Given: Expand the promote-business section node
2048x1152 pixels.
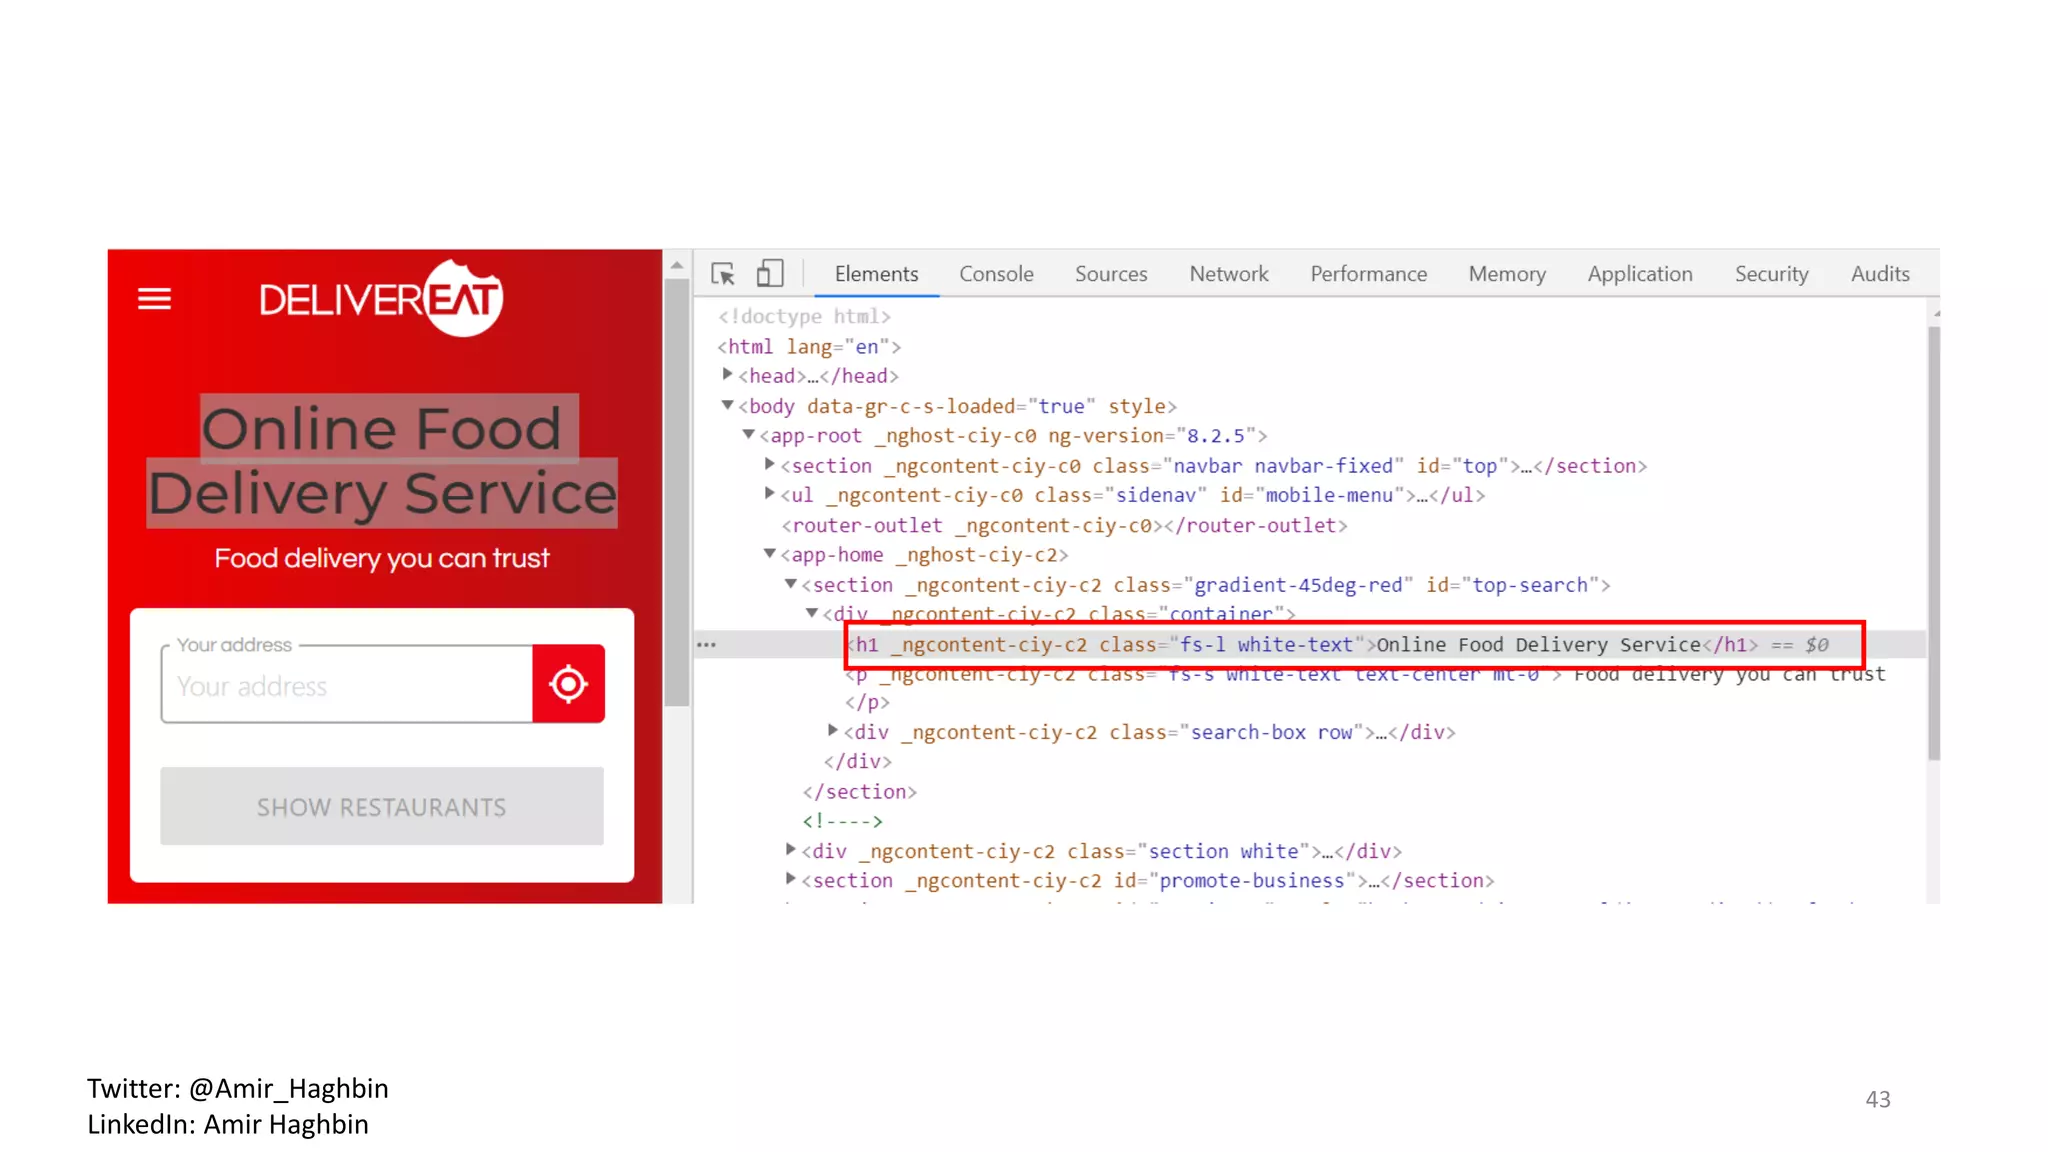Looking at the screenshot, I should 790,879.
